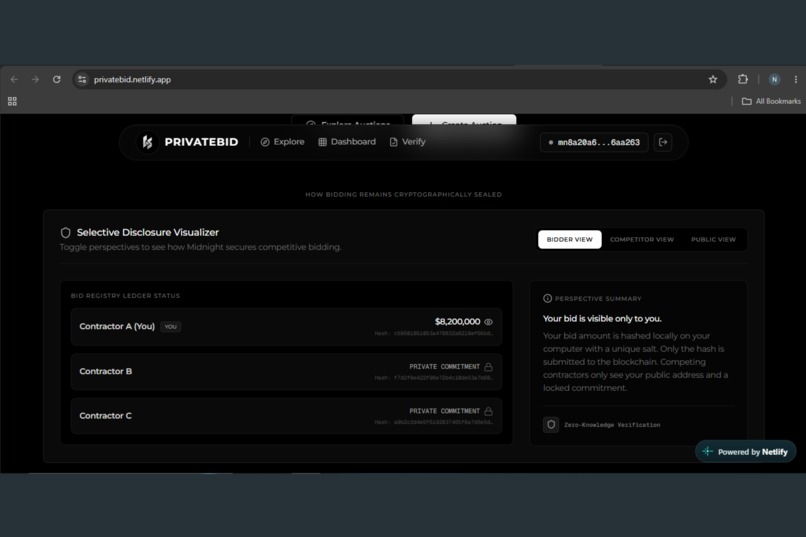Viewport: 806px width, 537px height.
Task: Click Contractor B's PRIVATE COMMITMENT label
Action: pos(444,366)
